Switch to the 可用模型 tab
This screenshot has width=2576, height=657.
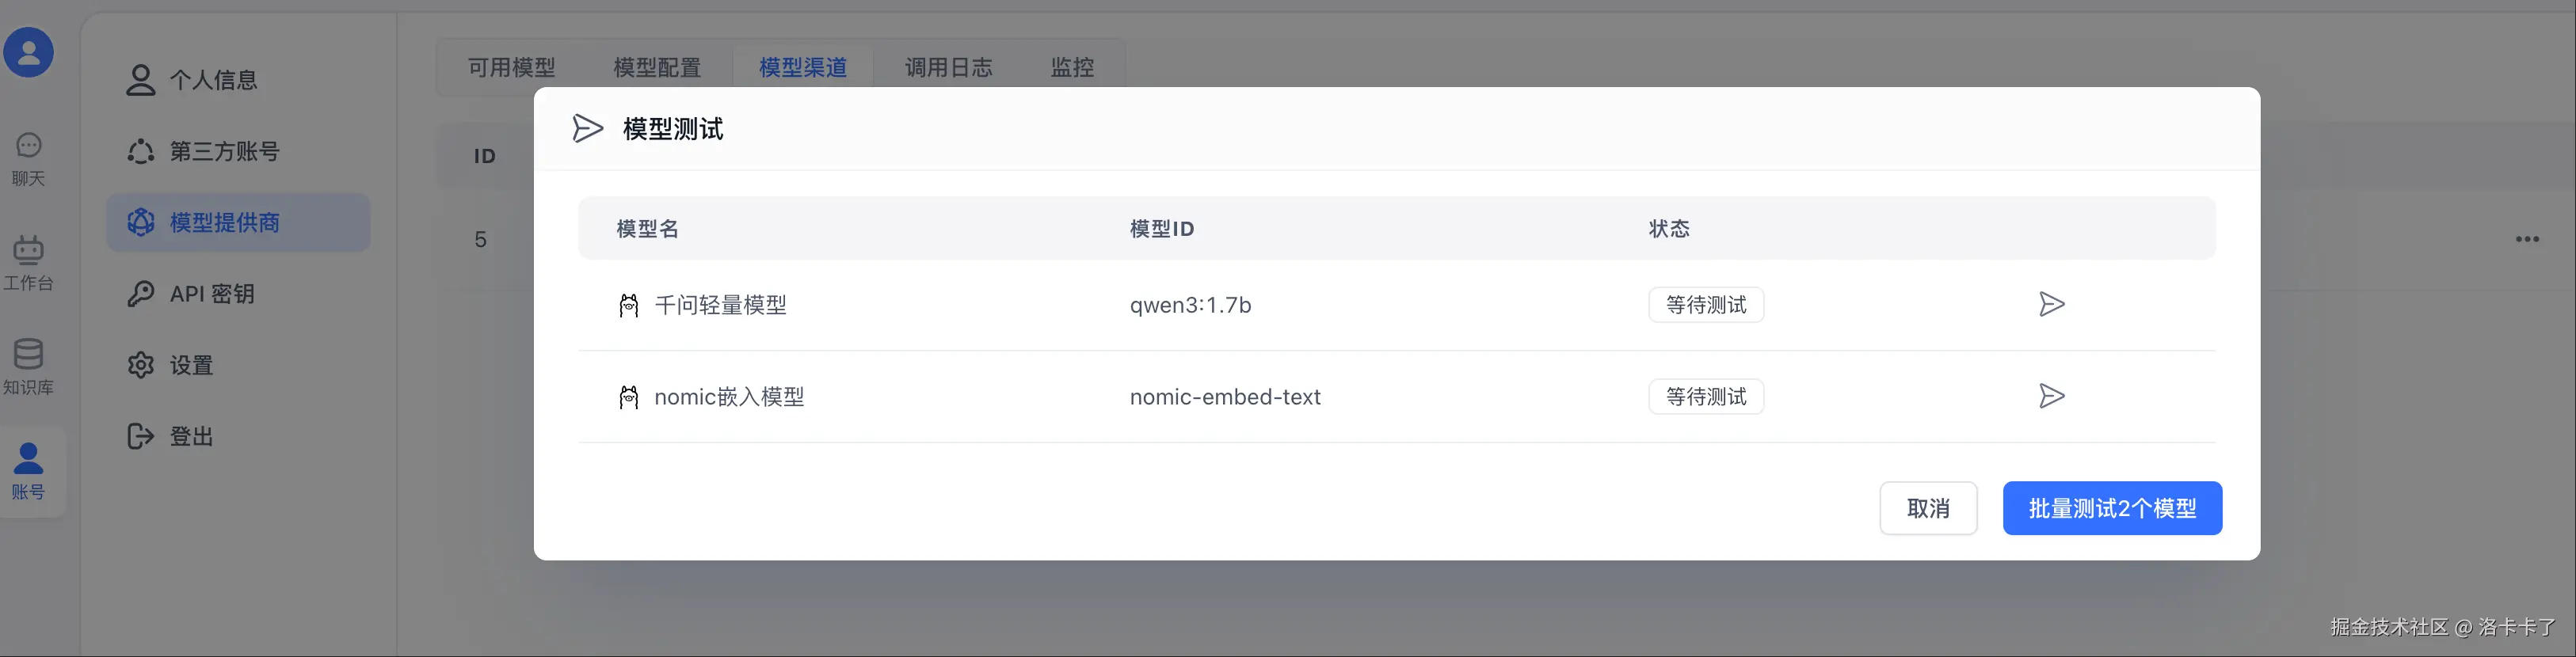pos(511,67)
